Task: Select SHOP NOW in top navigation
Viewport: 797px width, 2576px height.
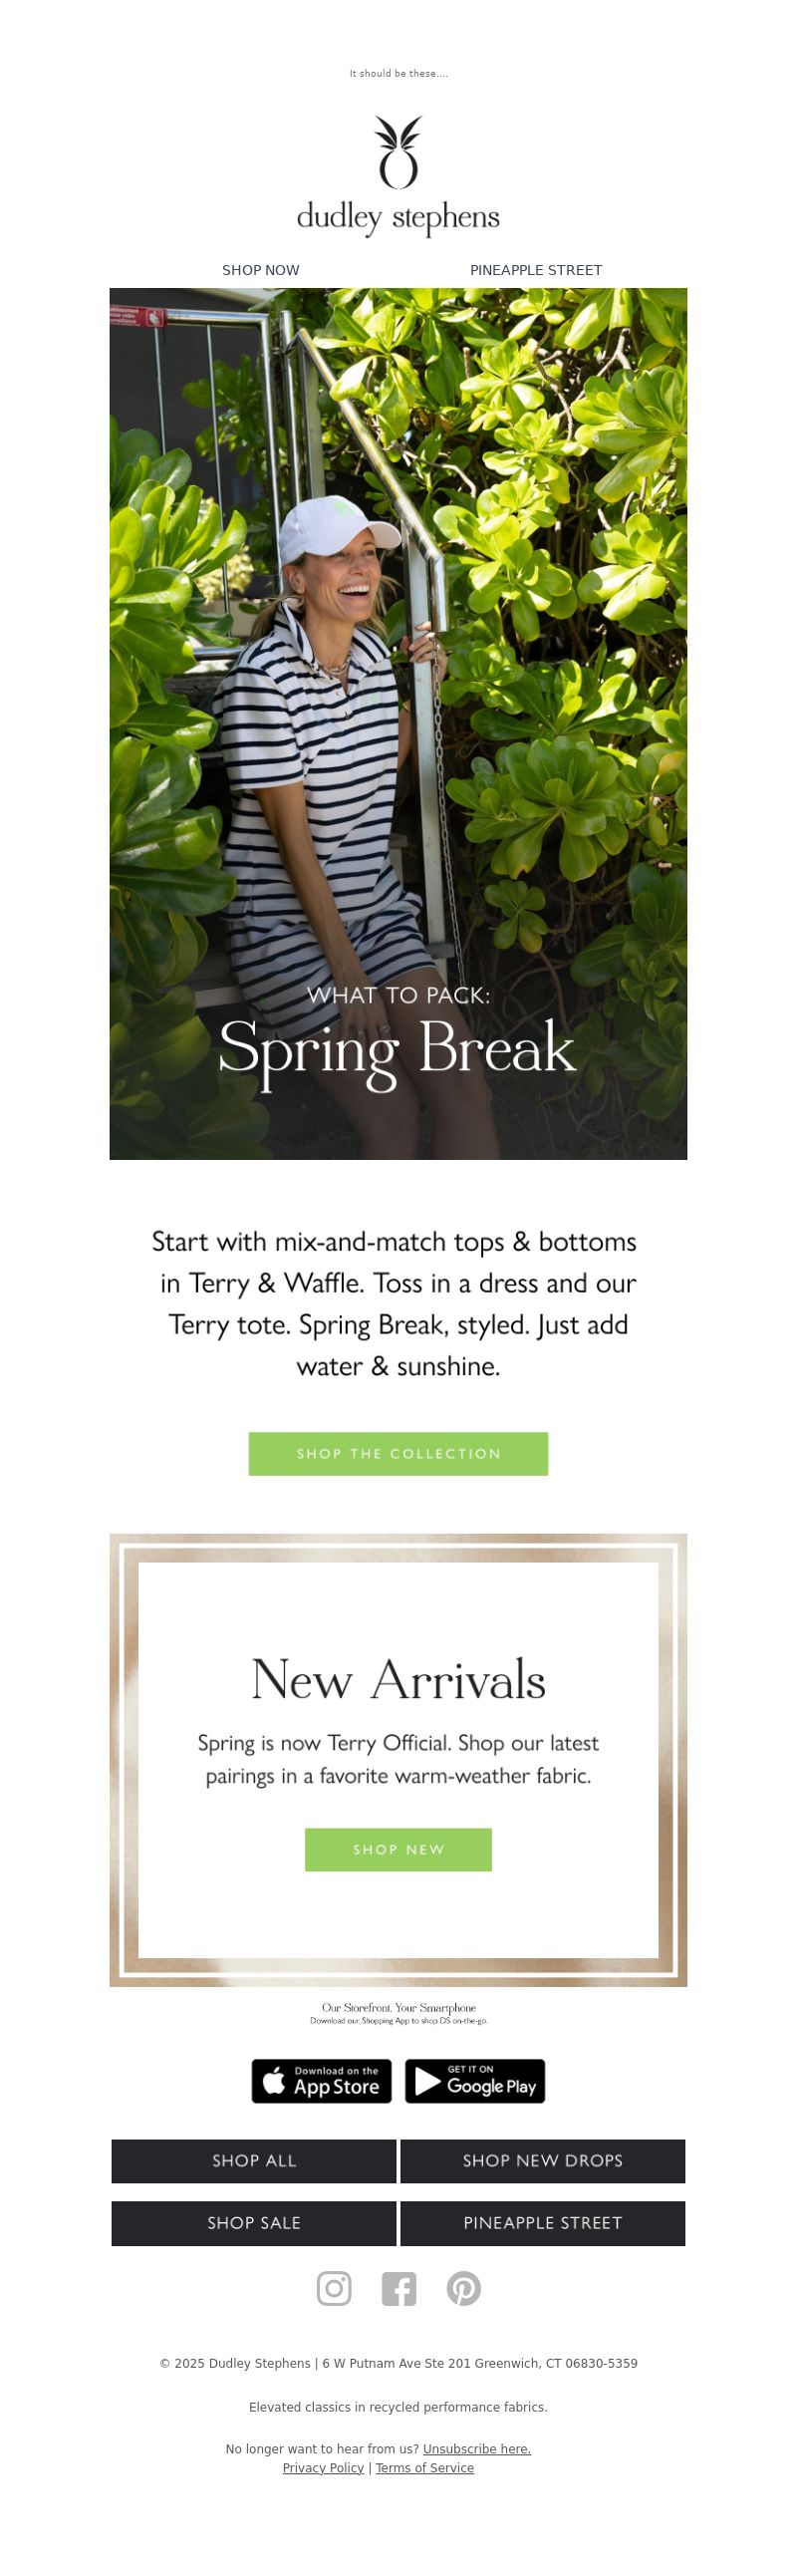Action: point(261,270)
